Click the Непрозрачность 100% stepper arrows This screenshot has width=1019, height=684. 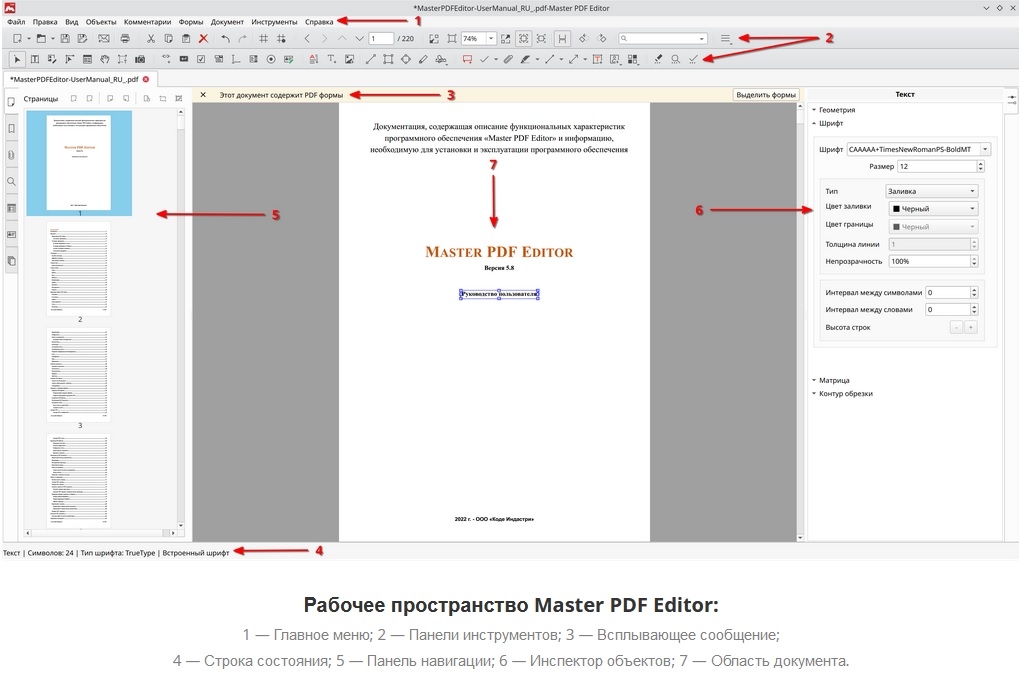(974, 261)
